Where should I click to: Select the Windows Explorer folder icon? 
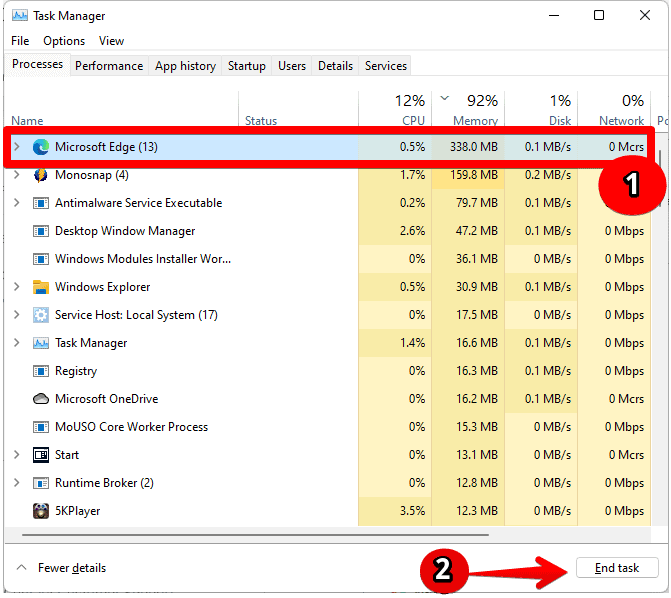41,287
